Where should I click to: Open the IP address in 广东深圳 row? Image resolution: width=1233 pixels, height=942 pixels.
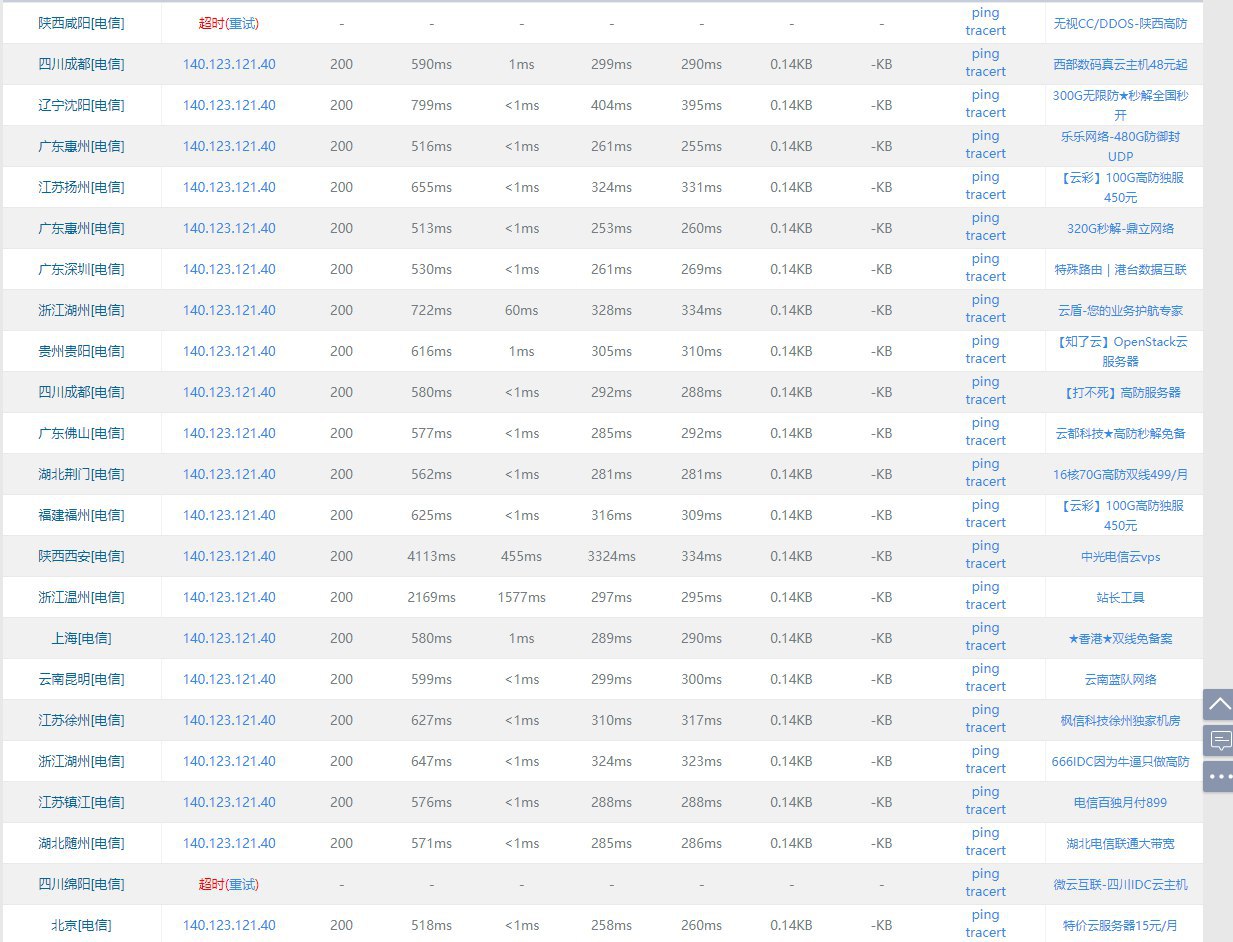point(229,269)
